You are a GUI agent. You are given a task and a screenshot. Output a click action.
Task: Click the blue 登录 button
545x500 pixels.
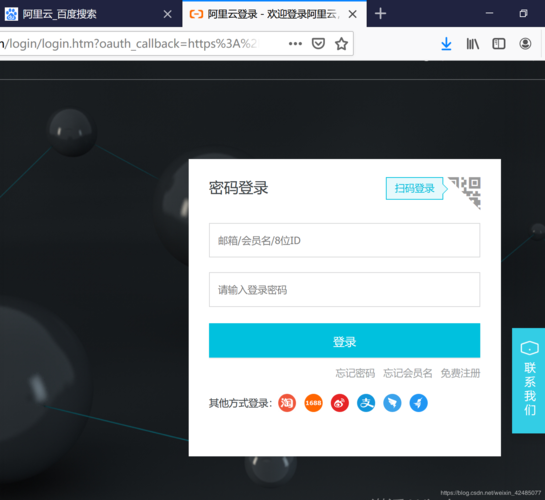[344, 341]
